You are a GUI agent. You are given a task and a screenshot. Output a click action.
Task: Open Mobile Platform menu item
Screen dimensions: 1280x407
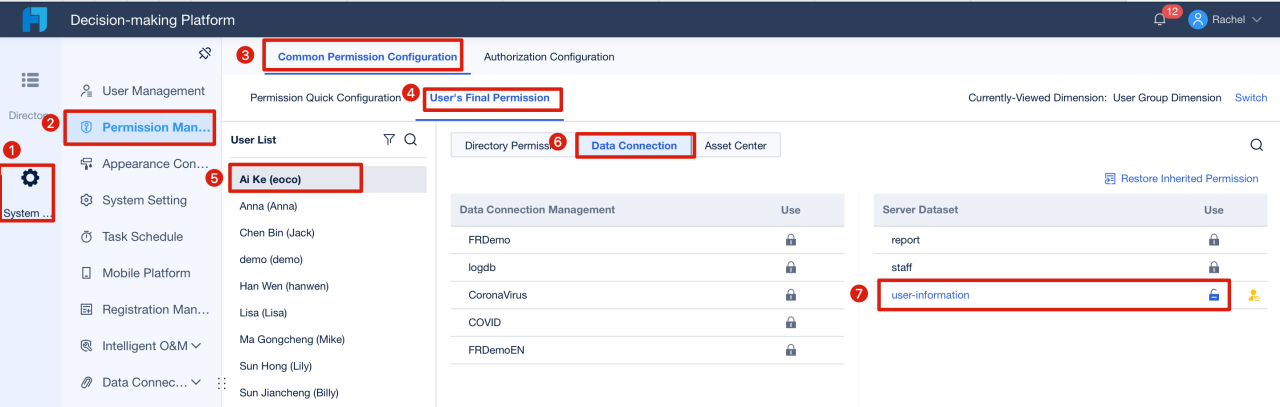pos(146,273)
